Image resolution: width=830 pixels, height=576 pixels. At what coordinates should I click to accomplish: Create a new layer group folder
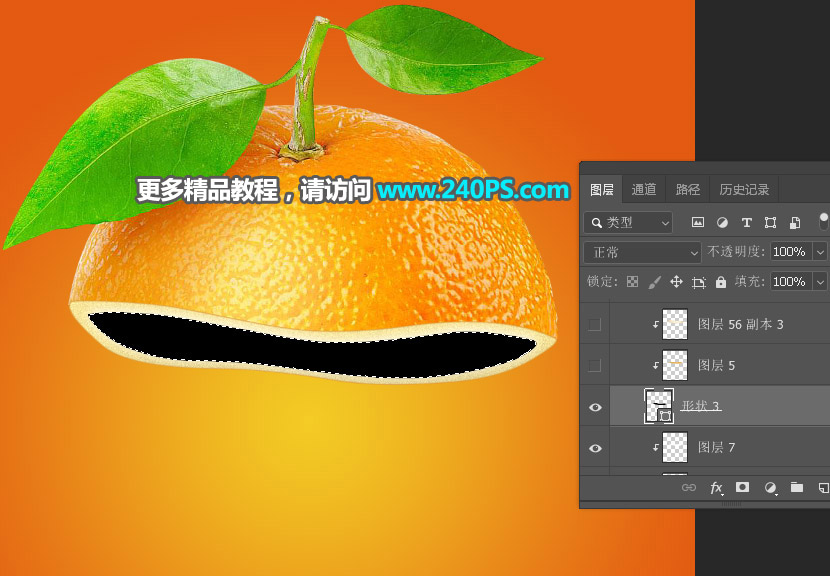797,487
